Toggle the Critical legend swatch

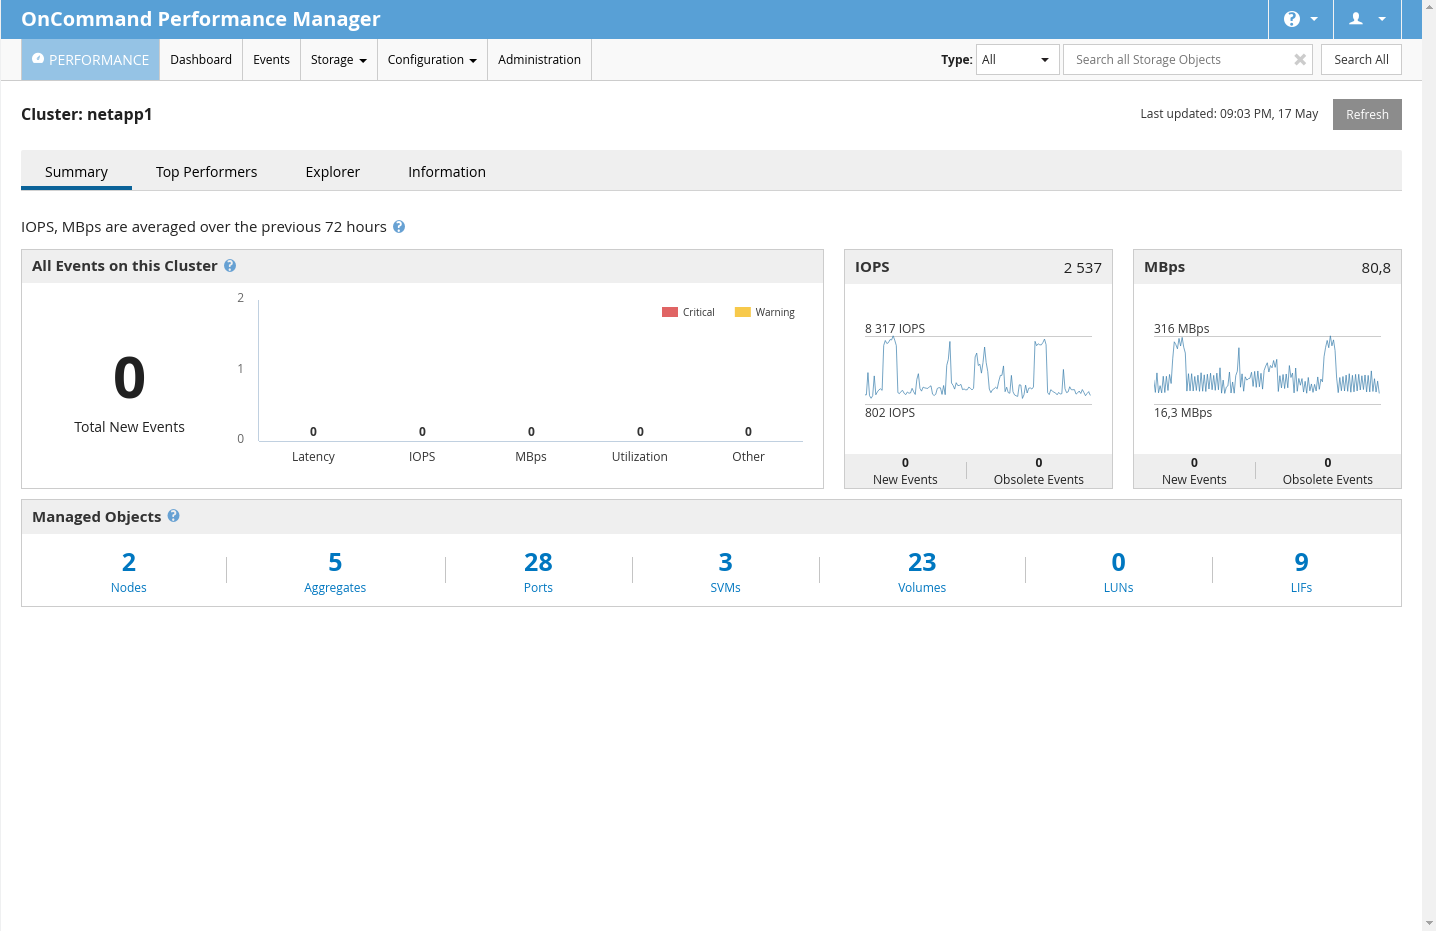(x=670, y=312)
